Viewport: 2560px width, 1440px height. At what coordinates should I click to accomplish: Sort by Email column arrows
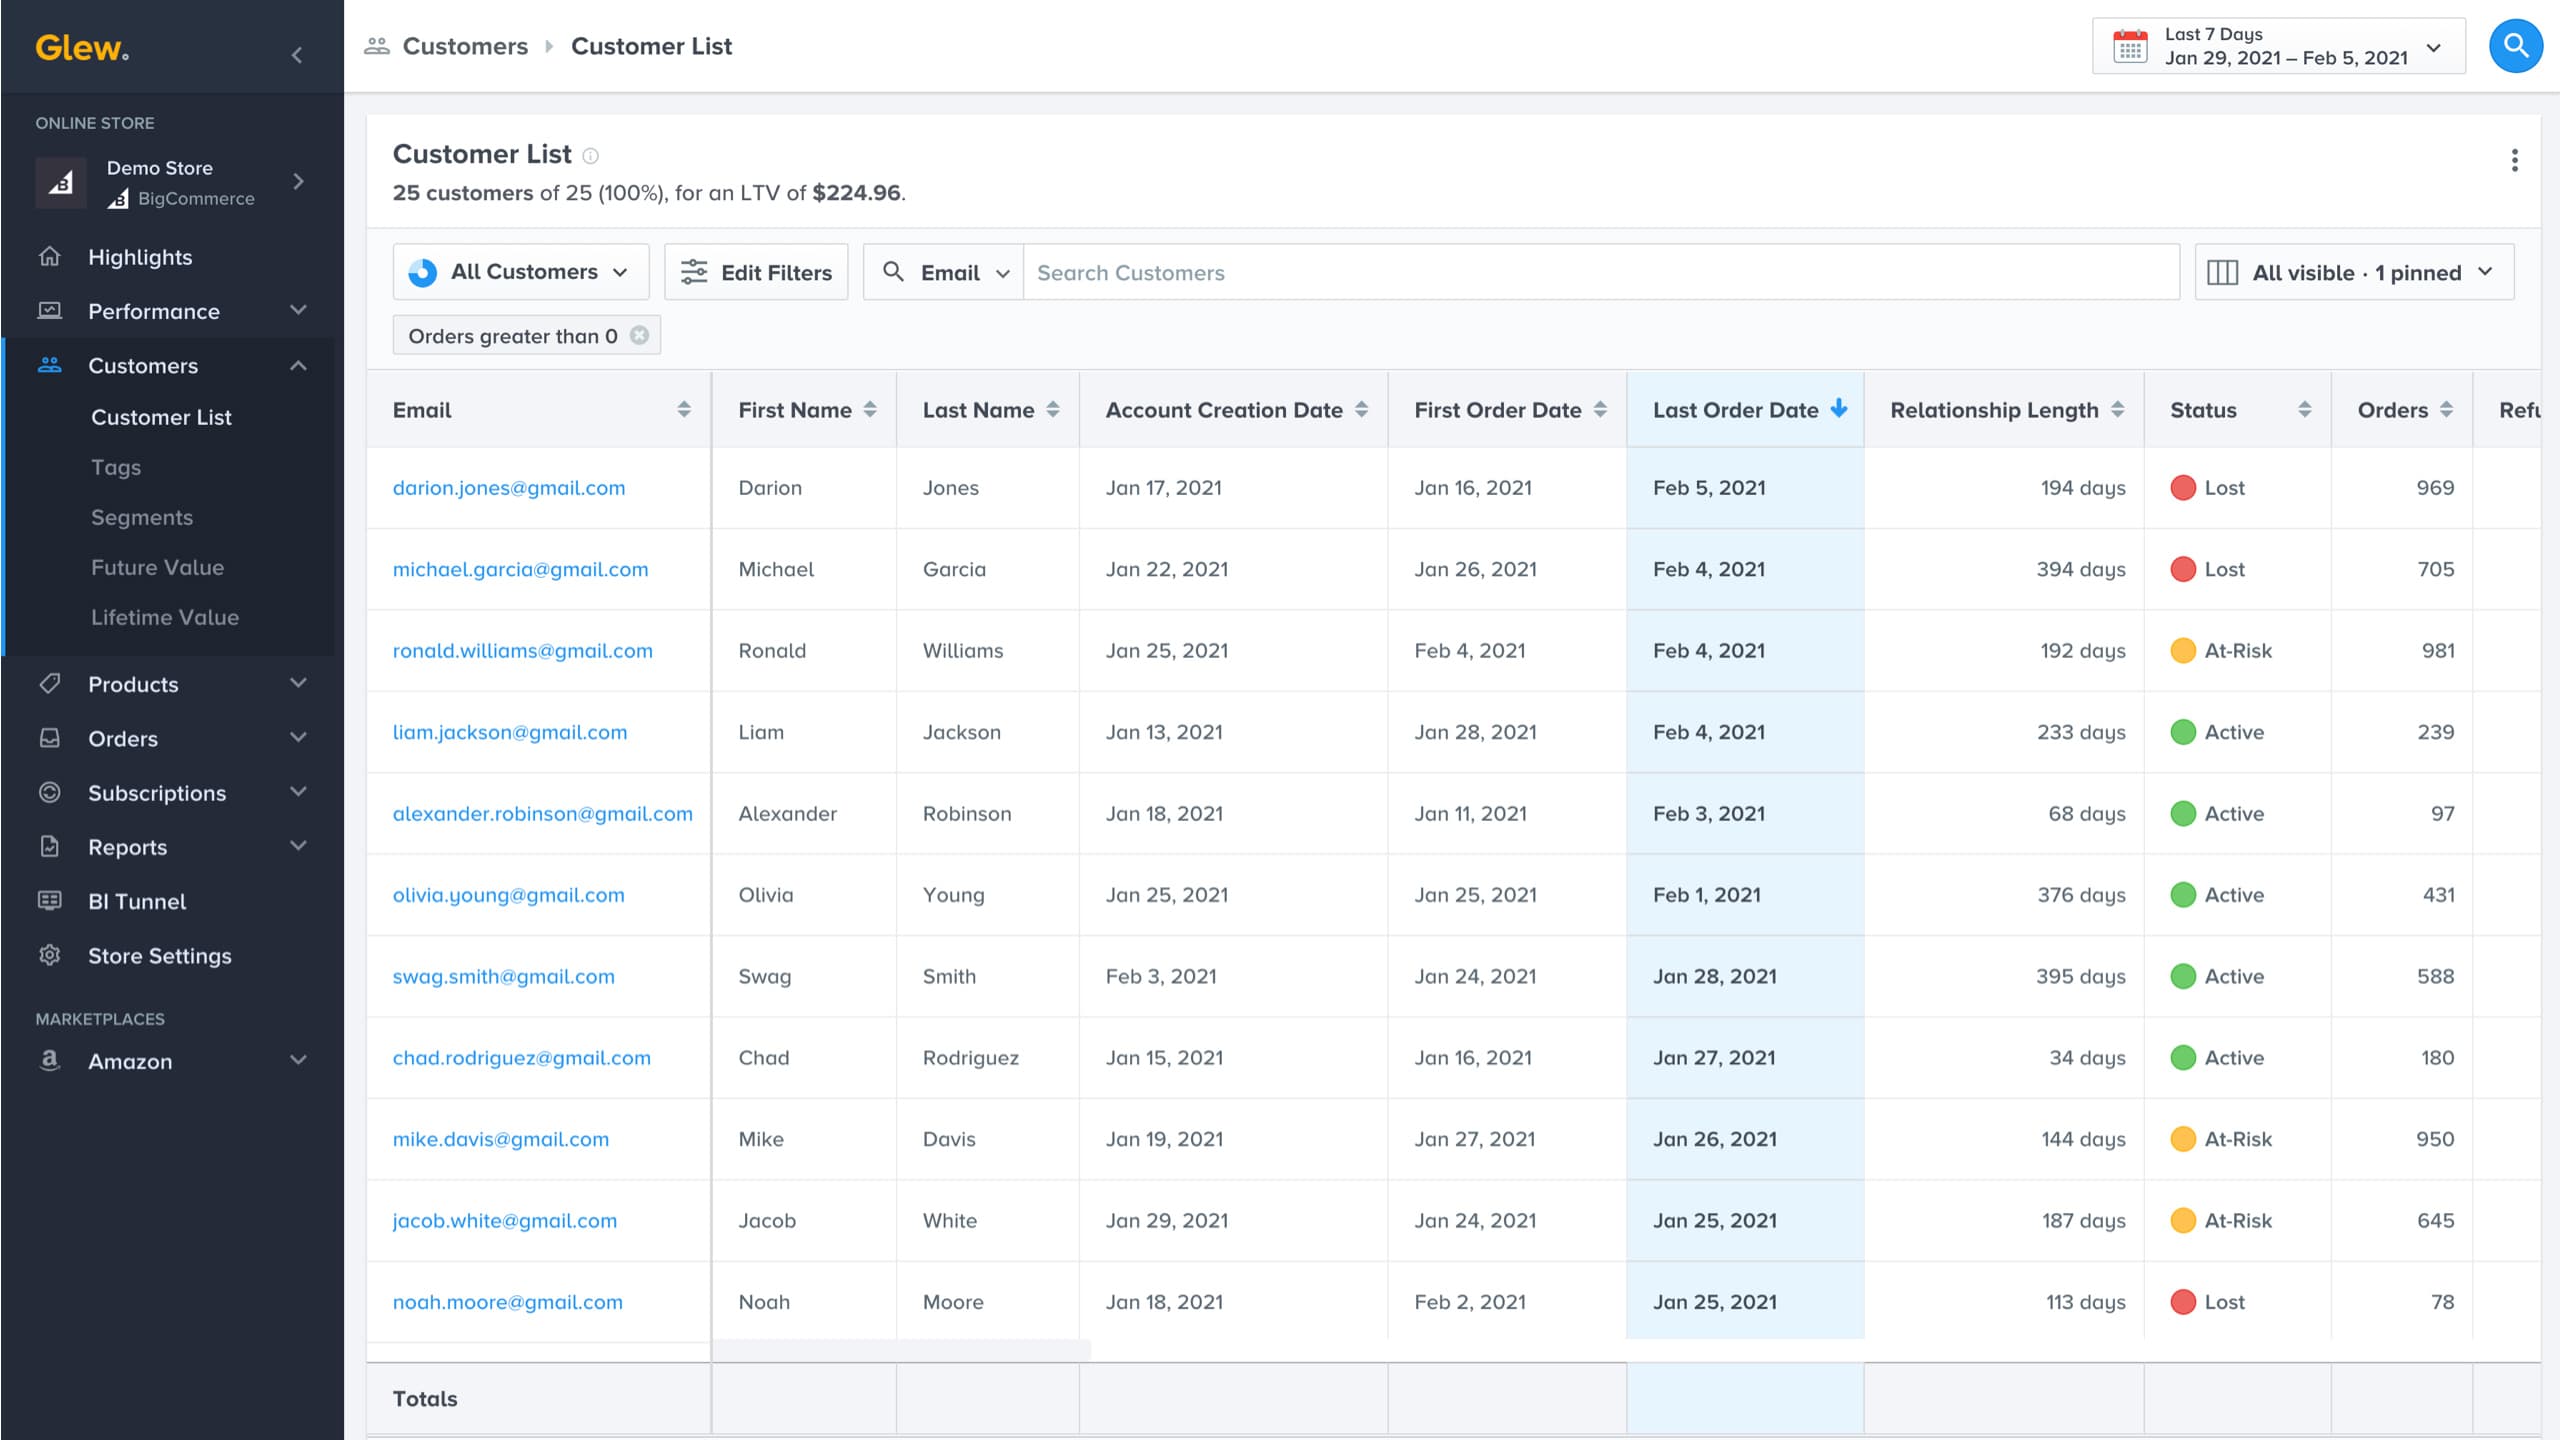(684, 409)
